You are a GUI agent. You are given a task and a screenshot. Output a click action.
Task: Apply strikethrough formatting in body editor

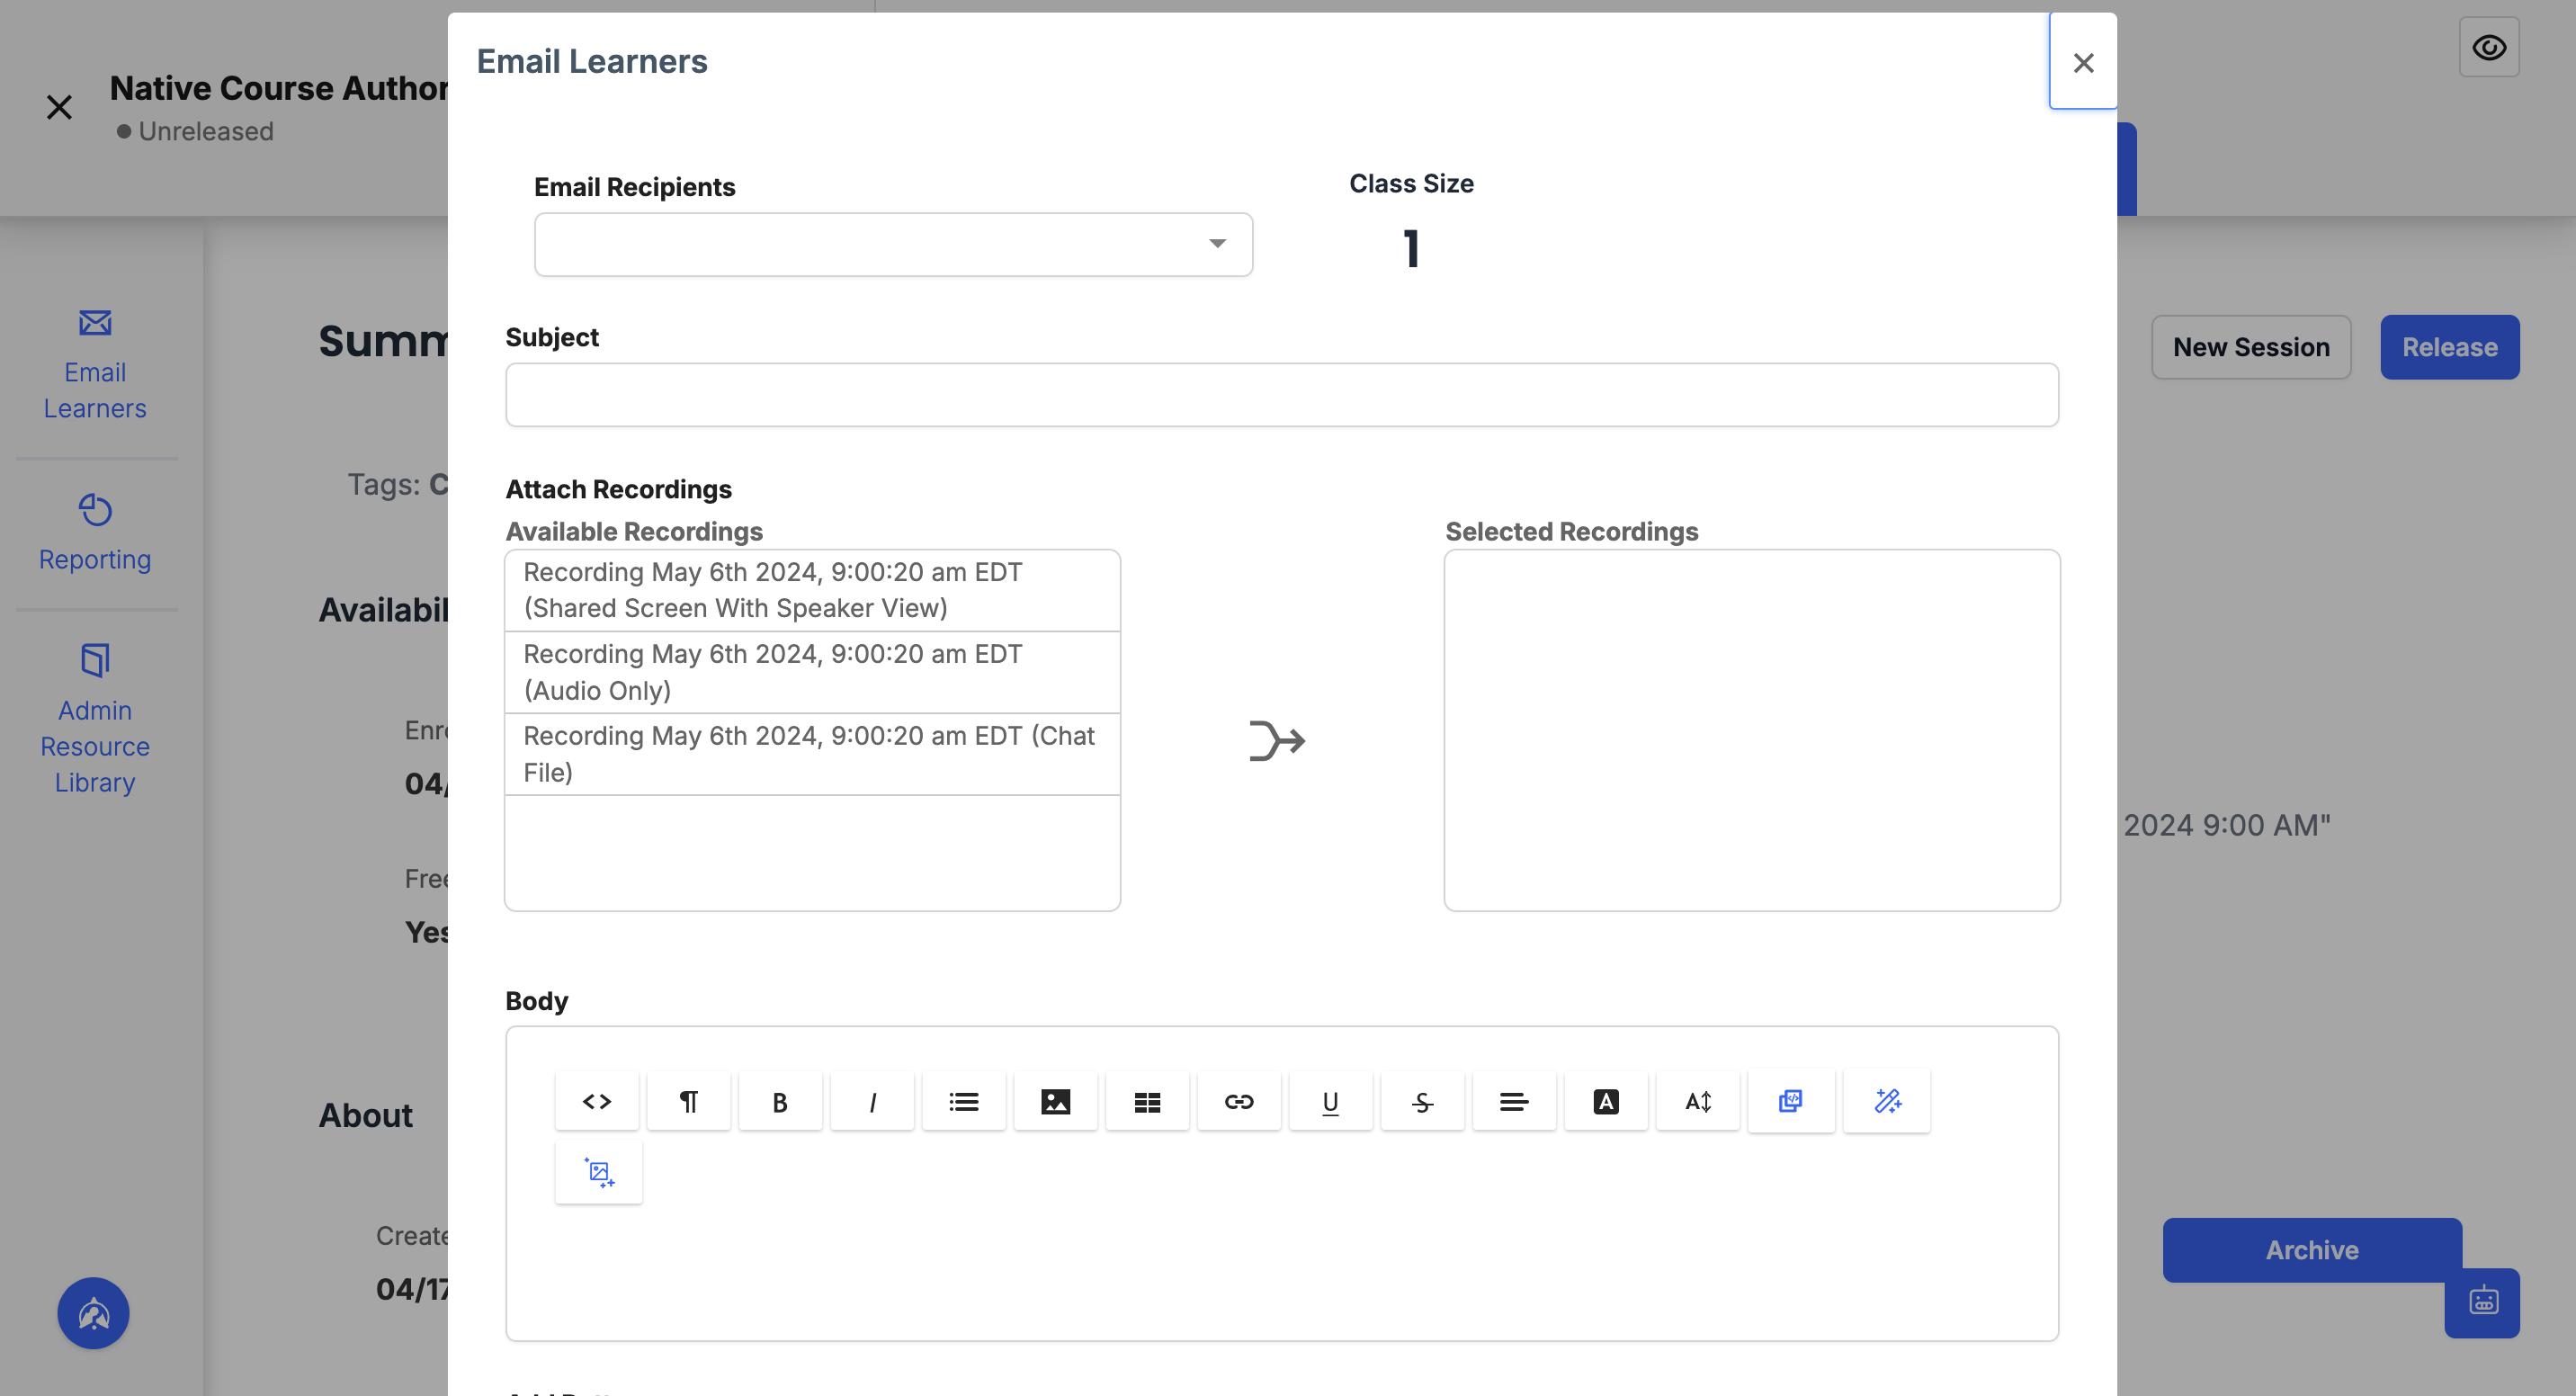pos(1422,1101)
